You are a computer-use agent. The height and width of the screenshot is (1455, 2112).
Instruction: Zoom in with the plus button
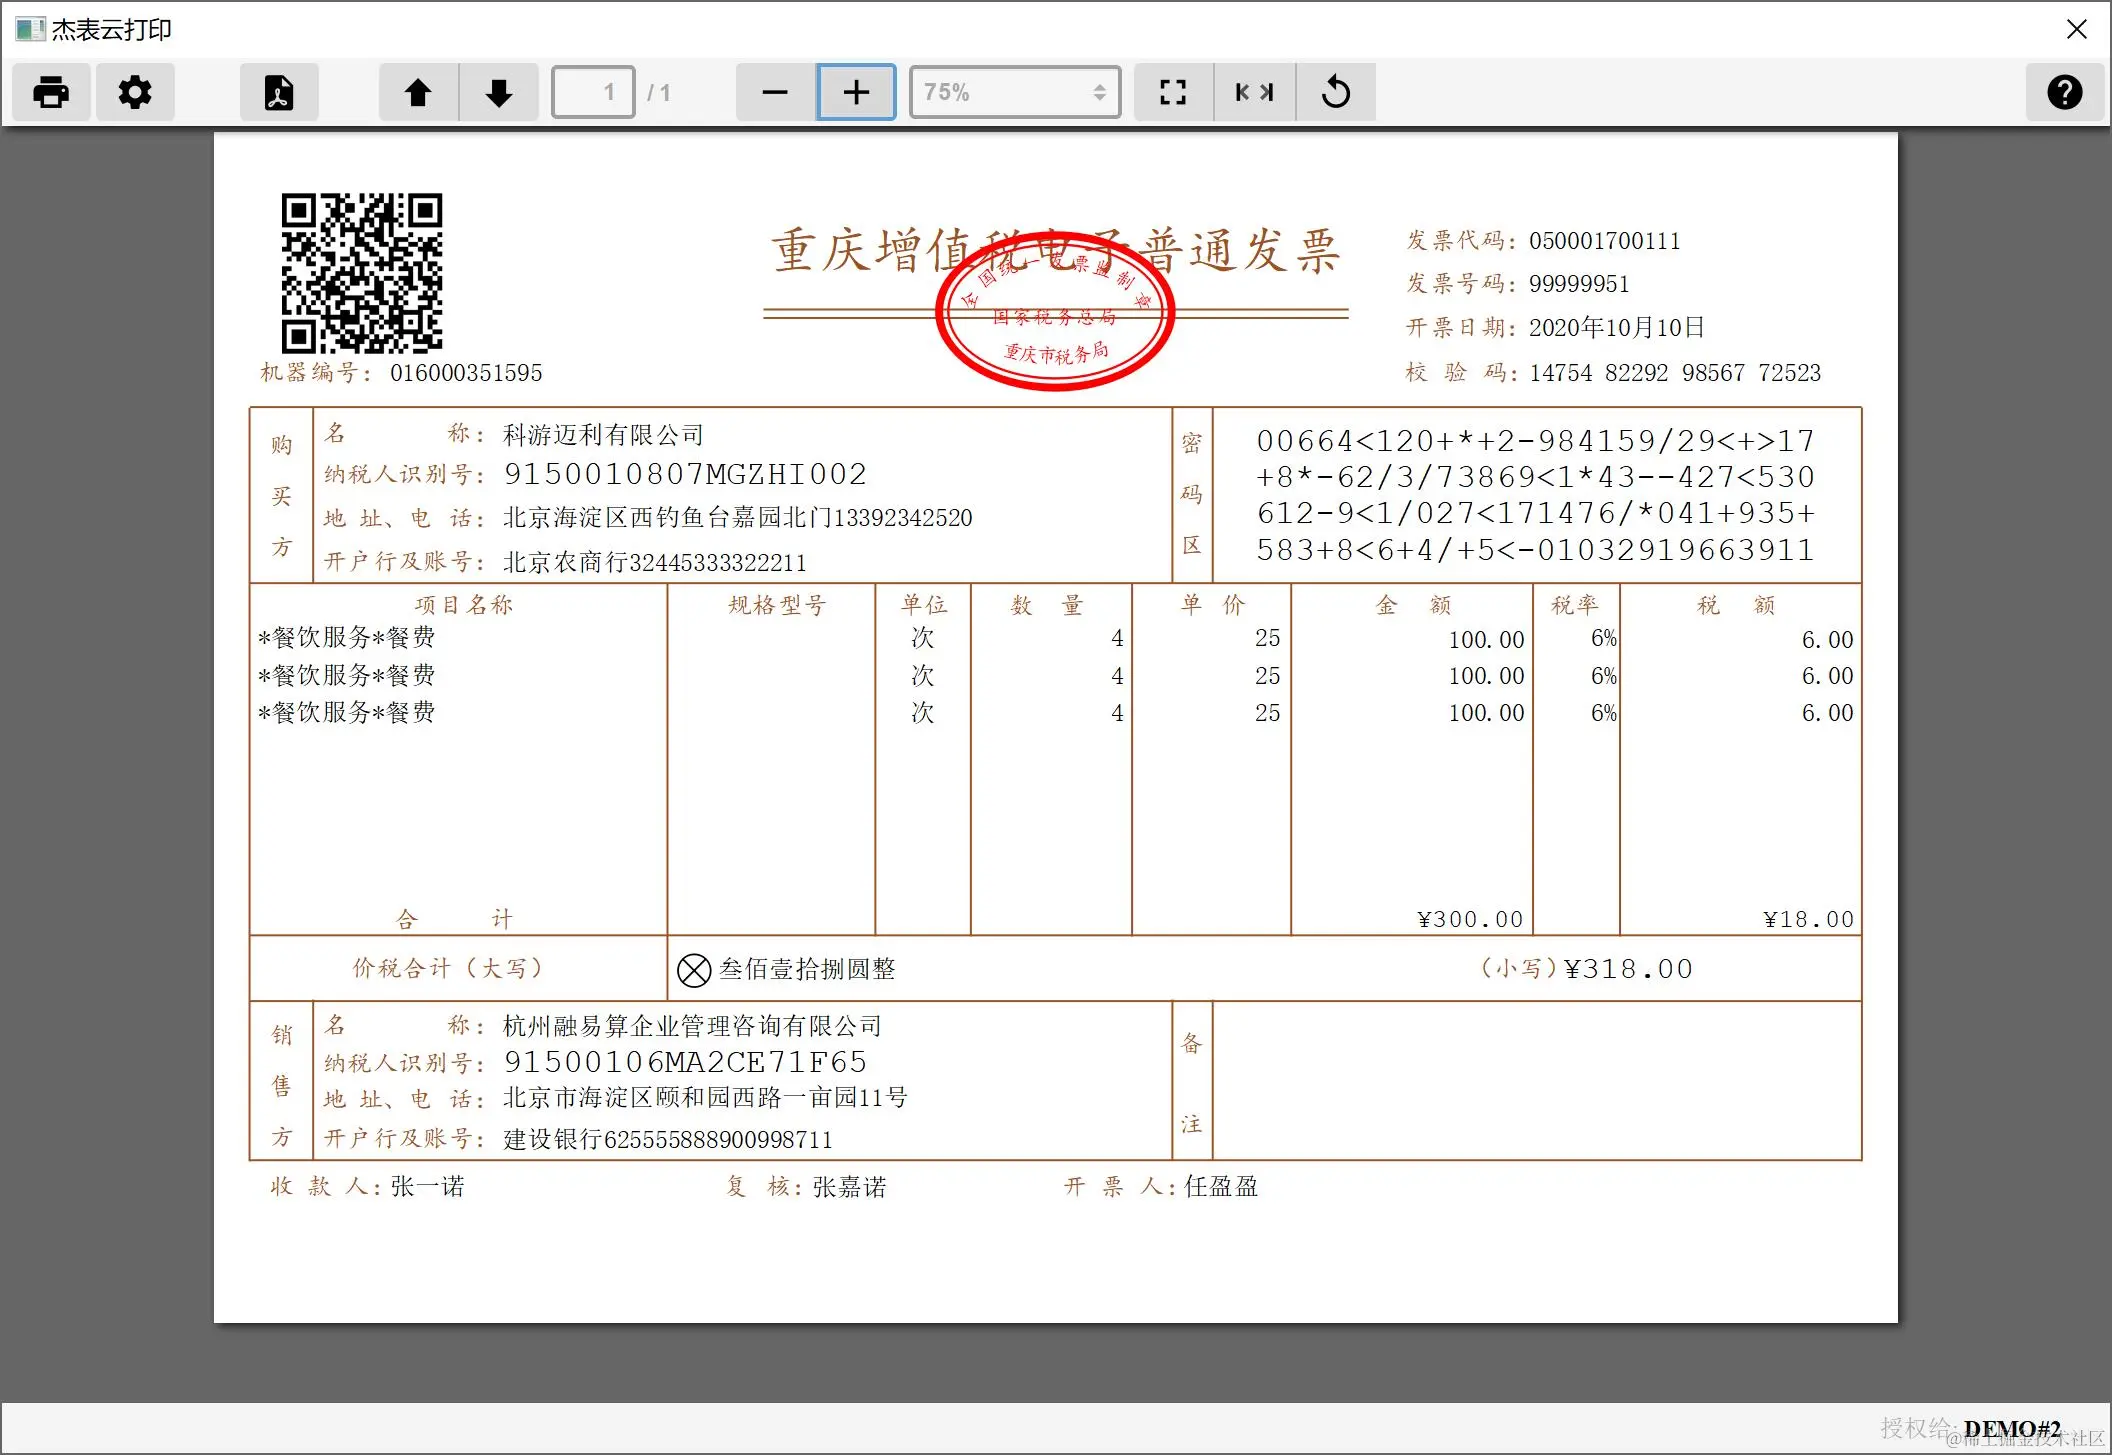tap(856, 92)
